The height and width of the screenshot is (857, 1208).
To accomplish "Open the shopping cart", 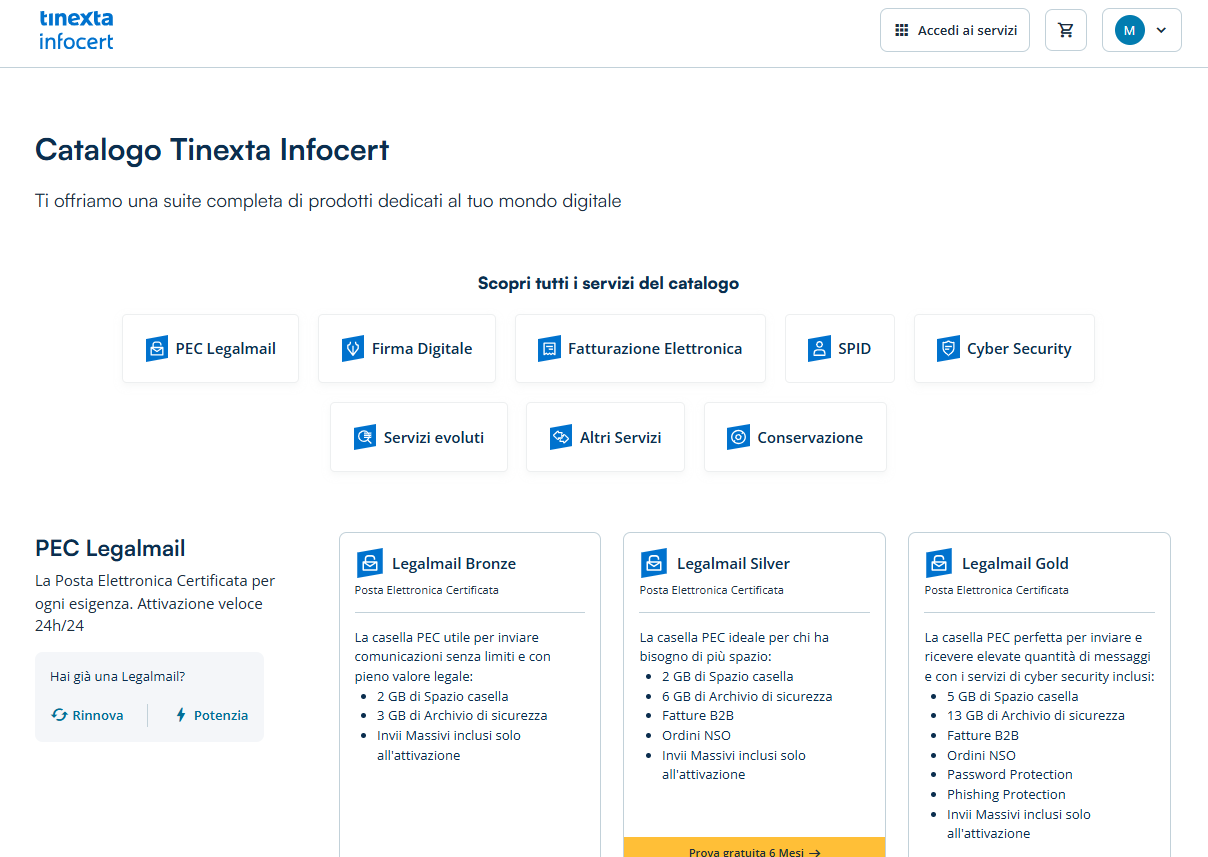I will tap(1066, 30).
